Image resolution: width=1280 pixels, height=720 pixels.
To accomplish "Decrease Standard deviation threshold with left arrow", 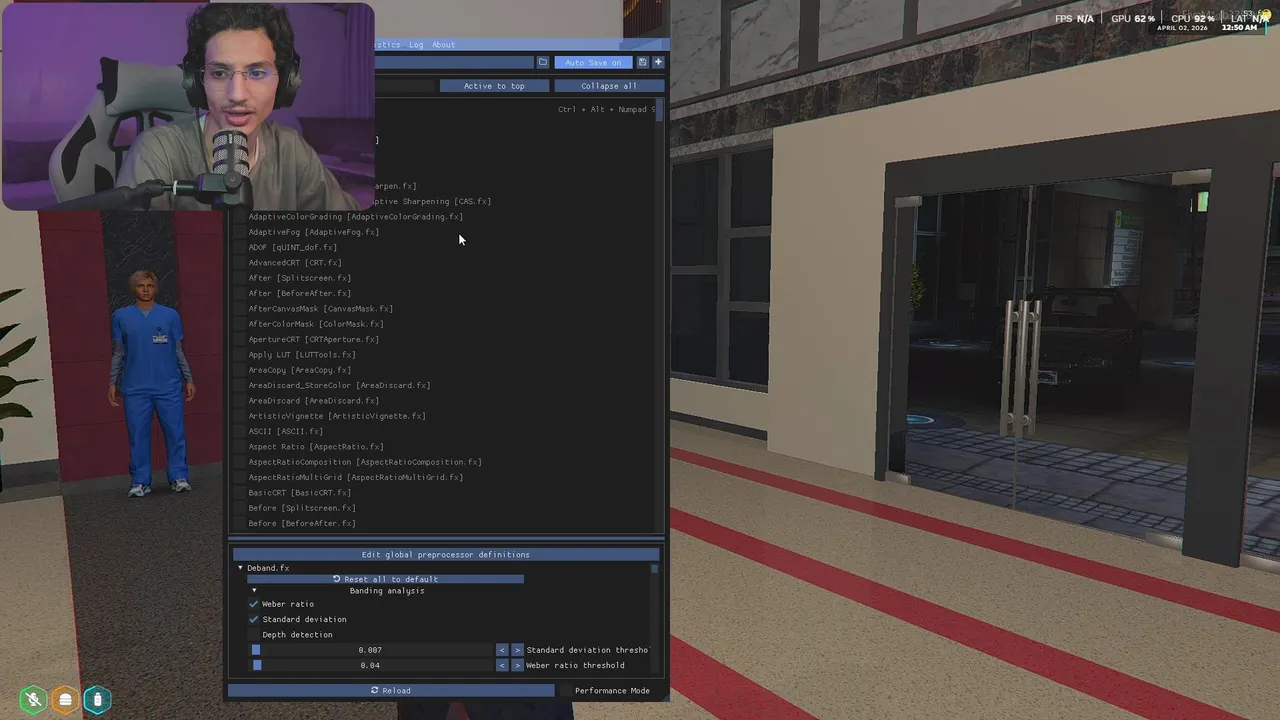I will tap(502, 650).
